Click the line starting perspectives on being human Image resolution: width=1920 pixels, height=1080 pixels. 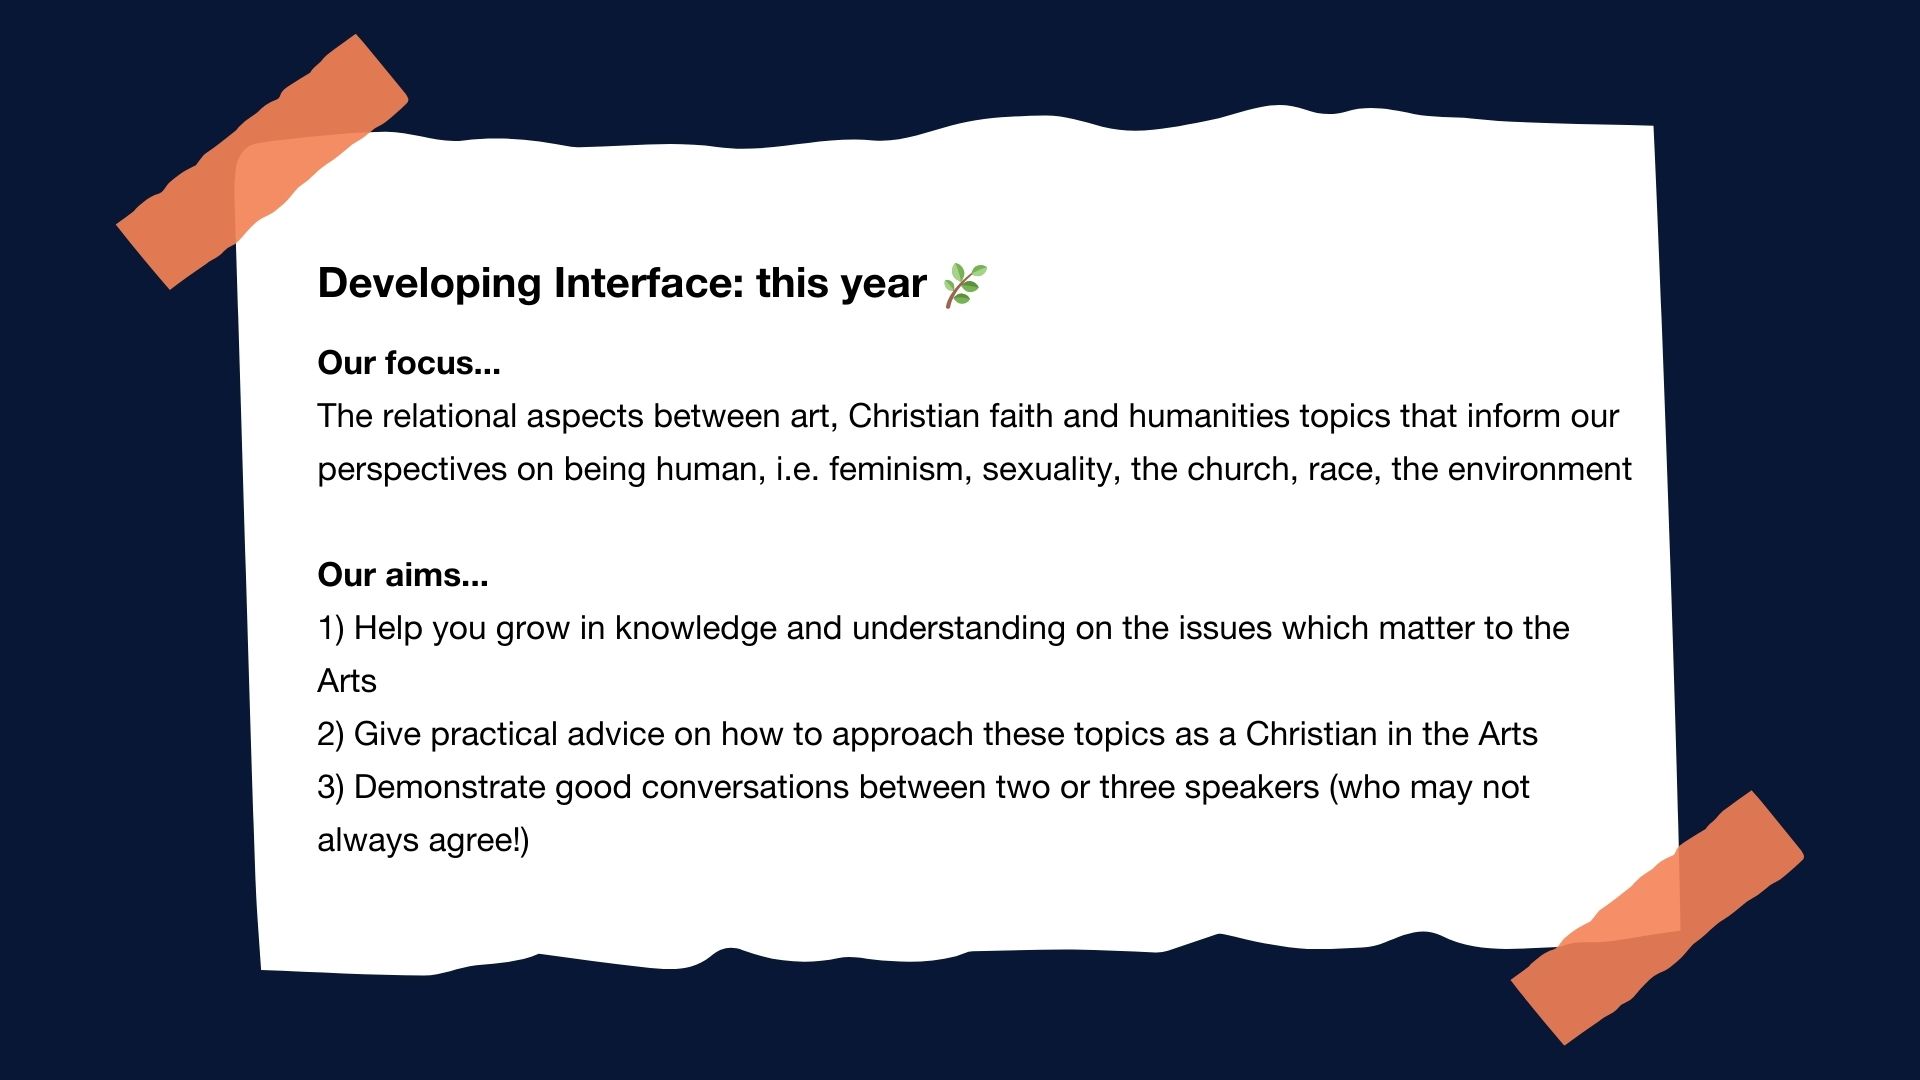pos(974,469)
